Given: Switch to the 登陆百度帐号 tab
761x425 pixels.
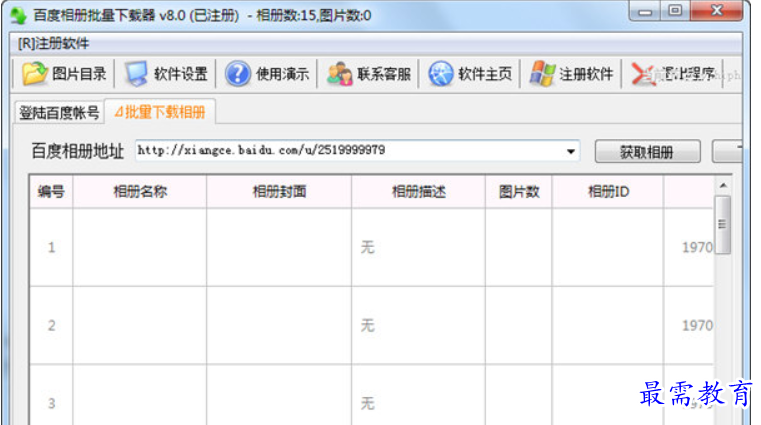Looking at the screenshot, I should tap(59, 113).
